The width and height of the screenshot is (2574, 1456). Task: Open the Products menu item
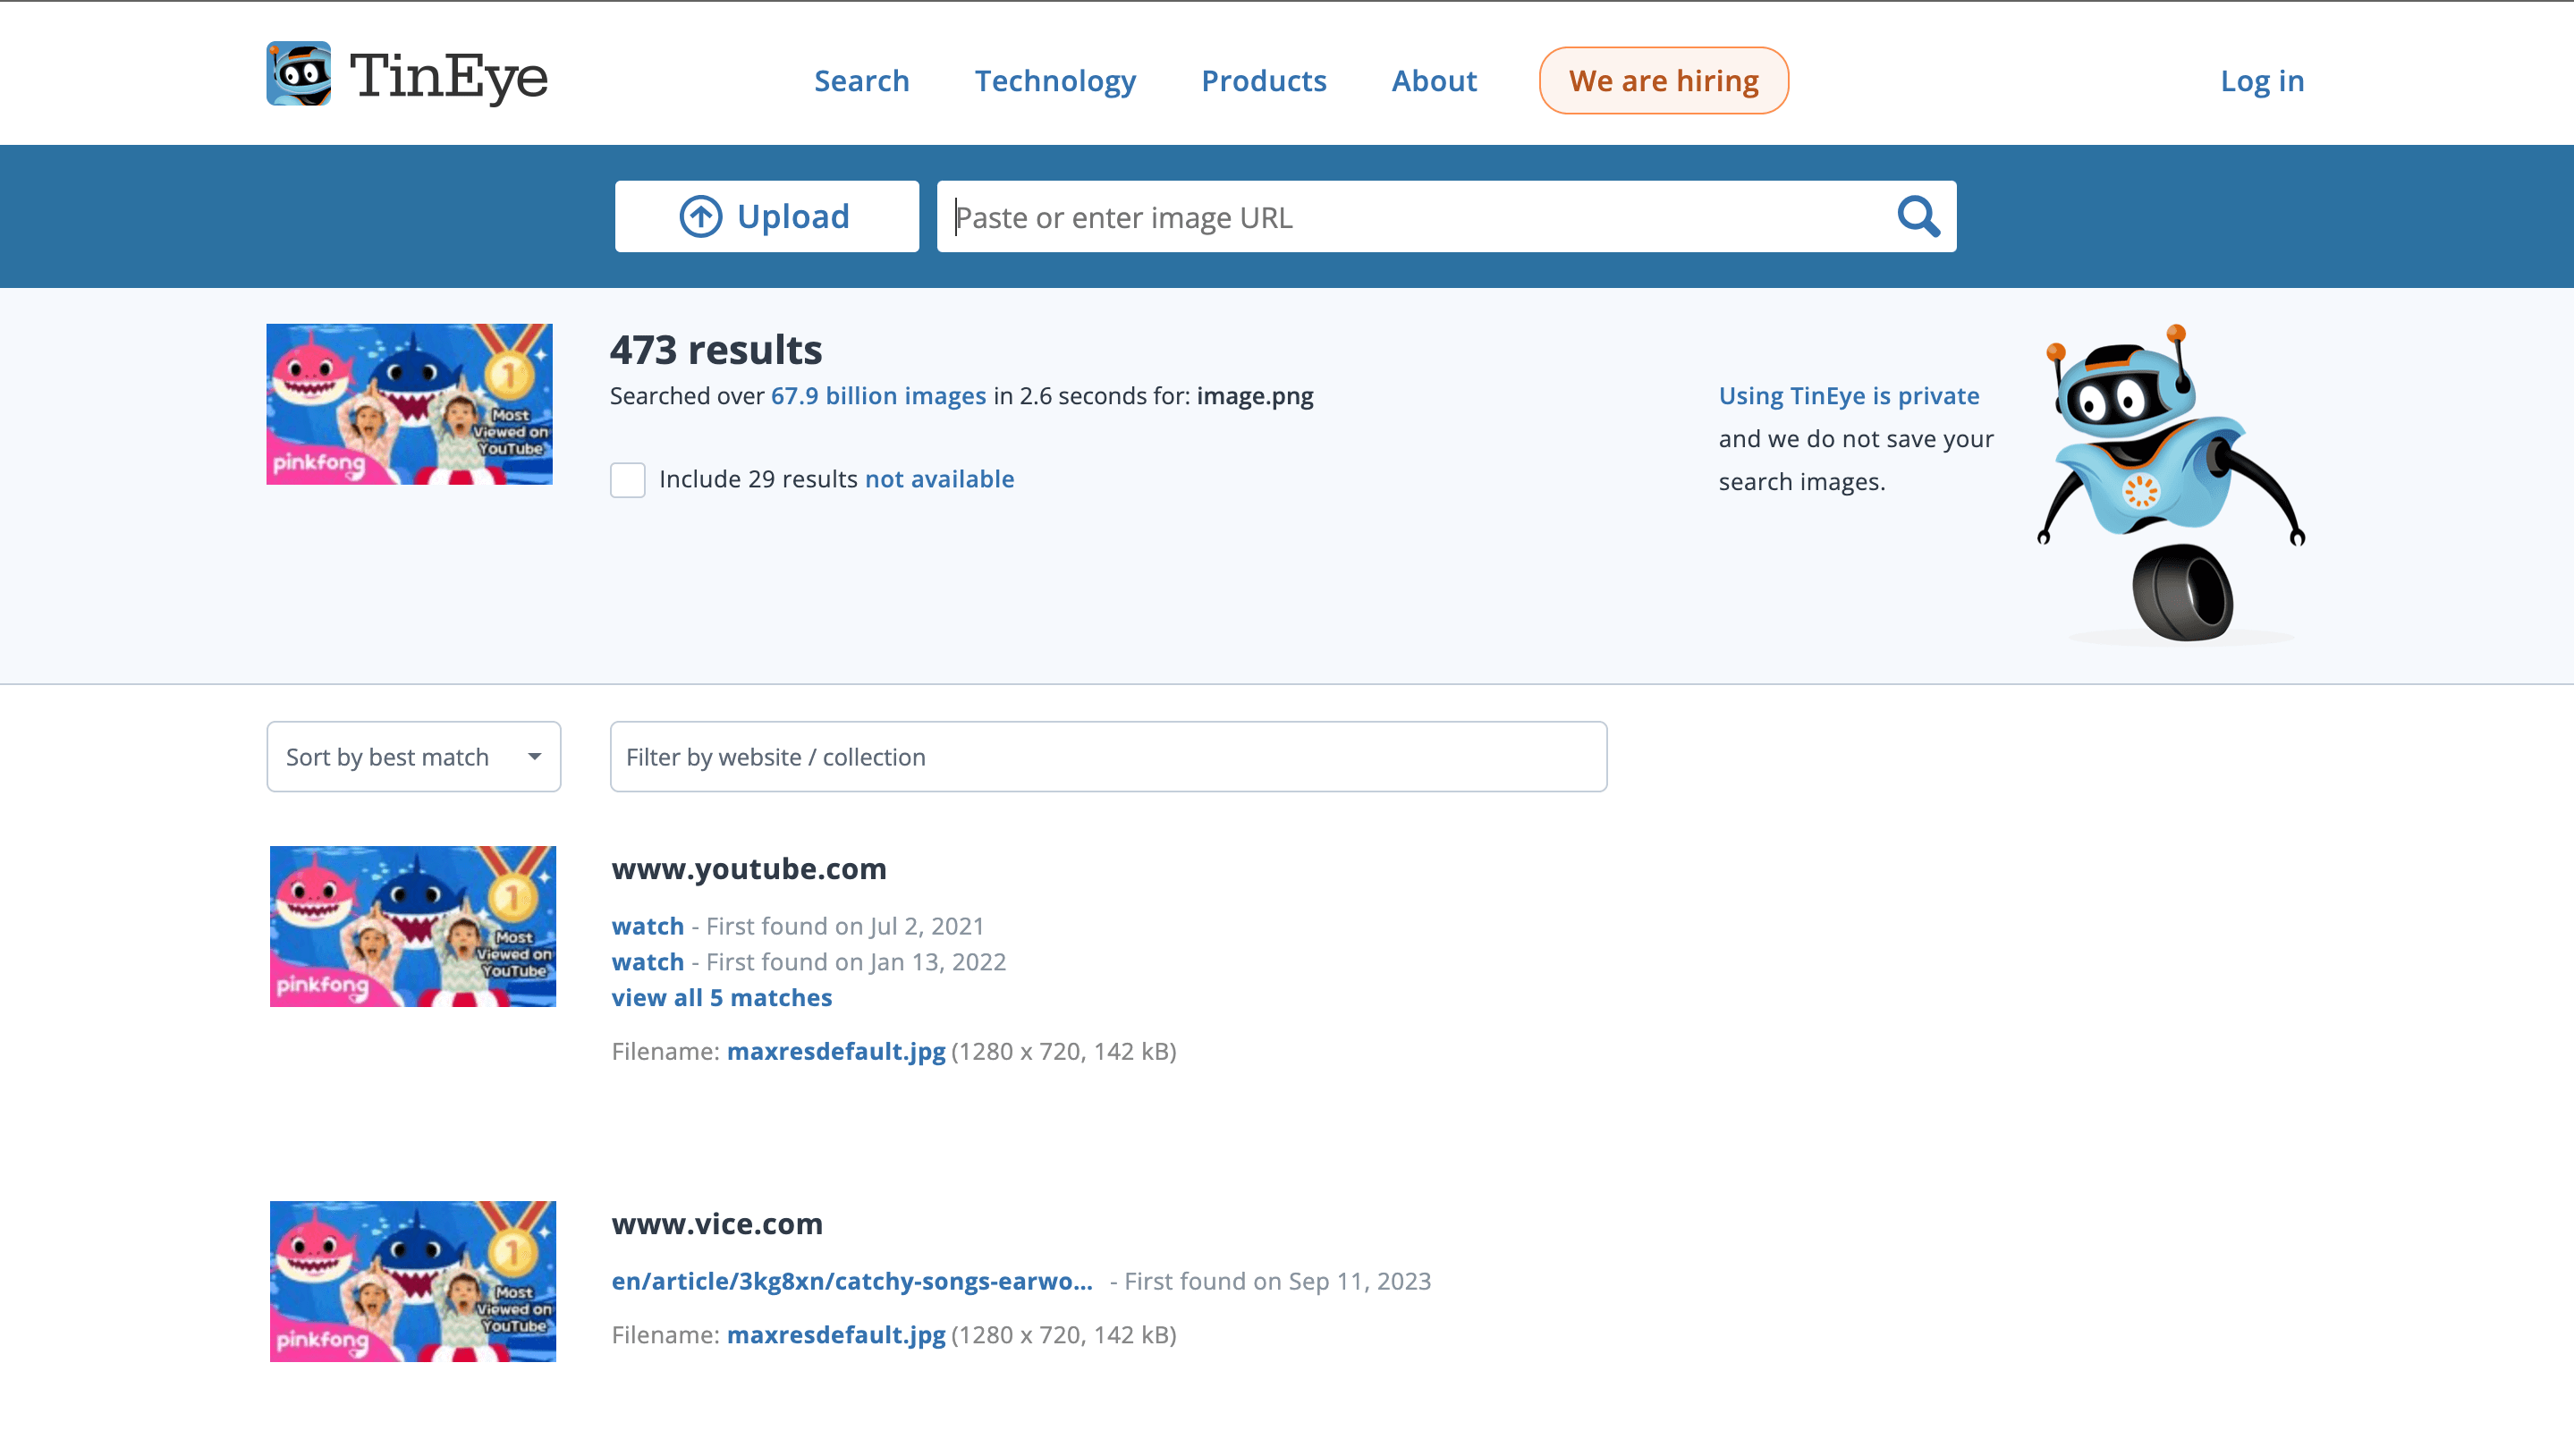pyautogui.click(x=1263, y=81)
